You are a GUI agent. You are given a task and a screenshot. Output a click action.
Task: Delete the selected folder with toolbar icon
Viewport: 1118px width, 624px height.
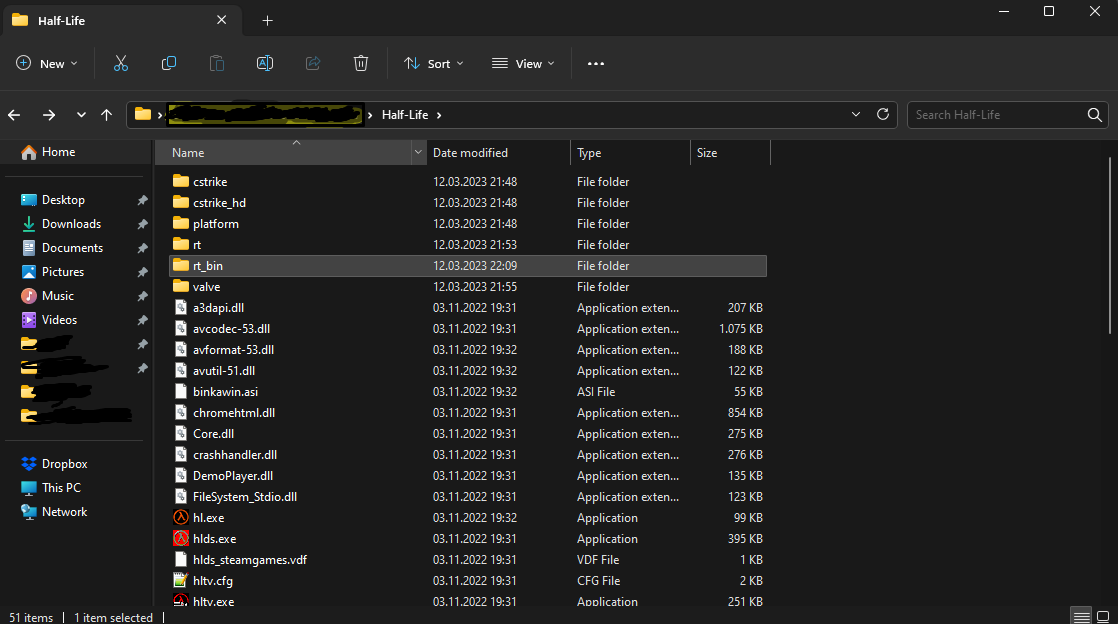tap(361, 63)
